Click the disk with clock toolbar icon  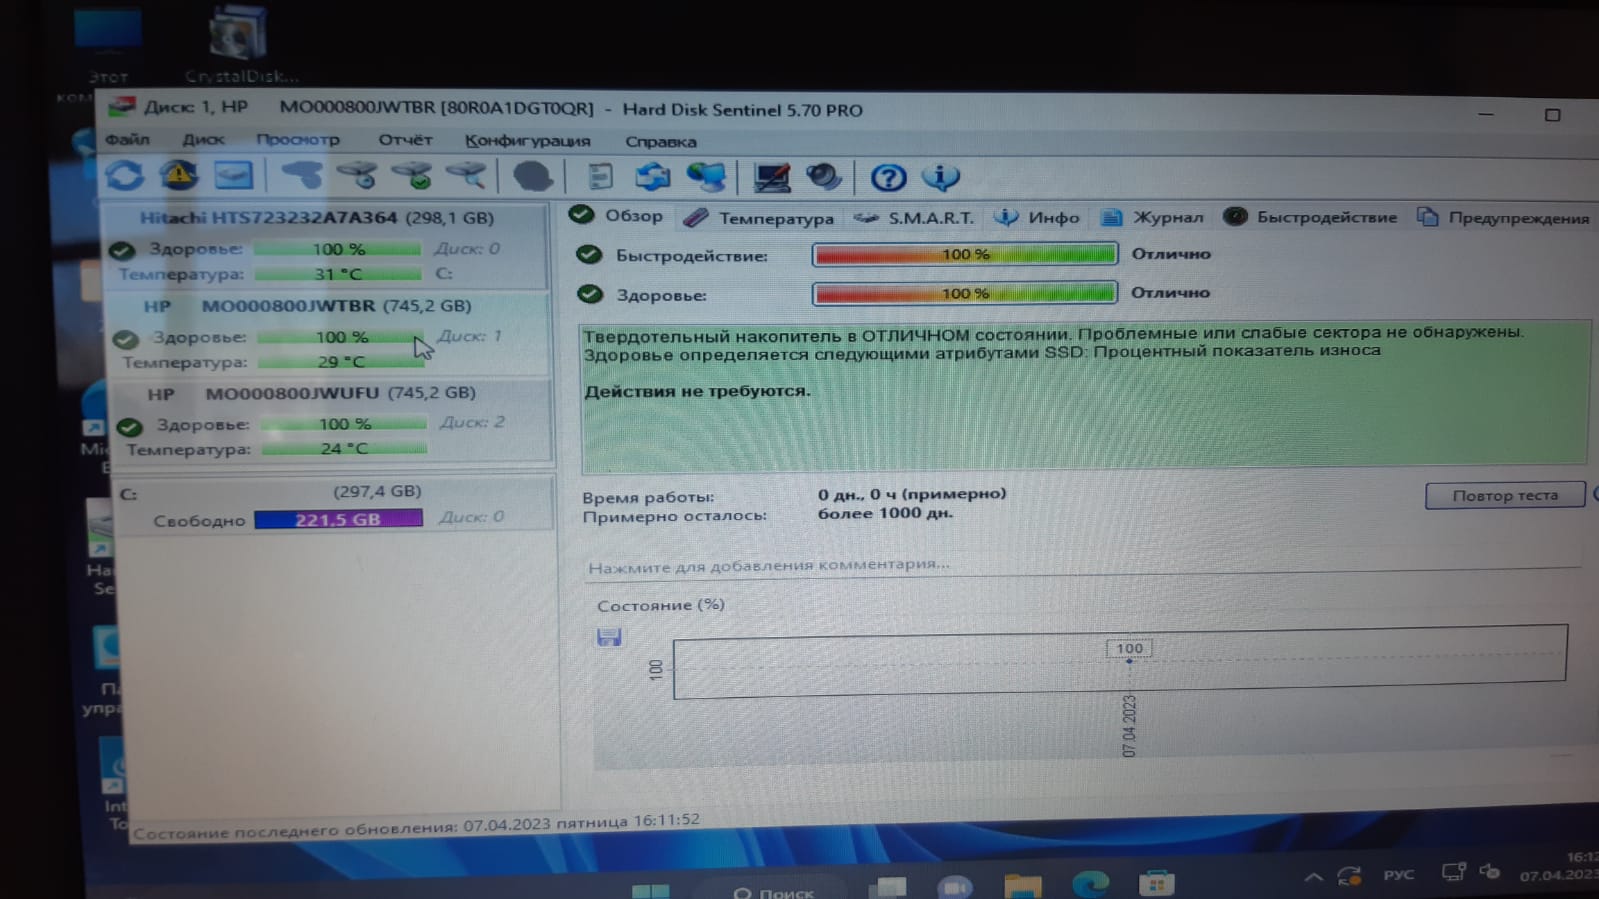pos(357,176)
